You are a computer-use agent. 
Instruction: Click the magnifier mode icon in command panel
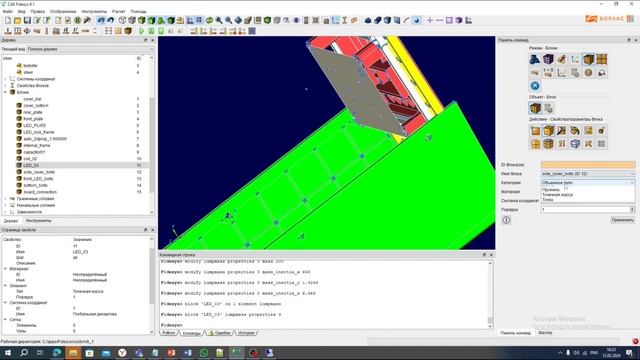click(x=602, y=73)
